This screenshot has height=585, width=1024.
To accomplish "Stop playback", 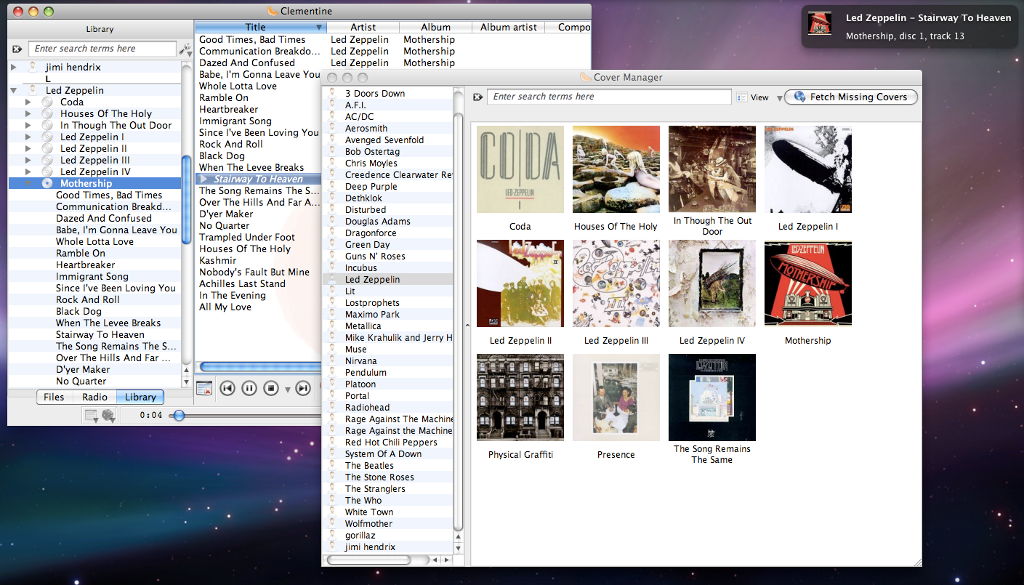I will tap(271, 388).
